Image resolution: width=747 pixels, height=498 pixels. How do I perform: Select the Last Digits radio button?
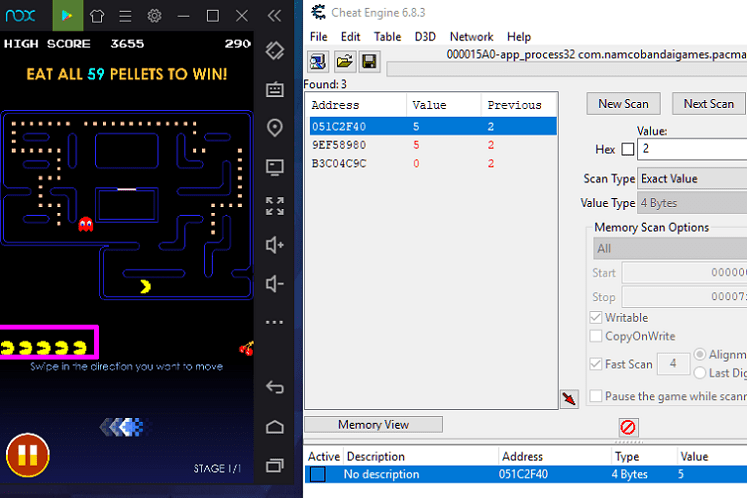click(700, 373)
